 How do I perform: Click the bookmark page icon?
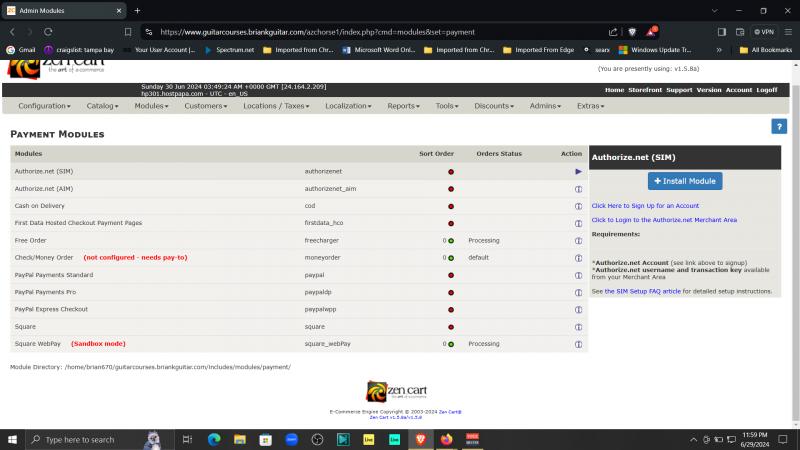pos(128,32)
